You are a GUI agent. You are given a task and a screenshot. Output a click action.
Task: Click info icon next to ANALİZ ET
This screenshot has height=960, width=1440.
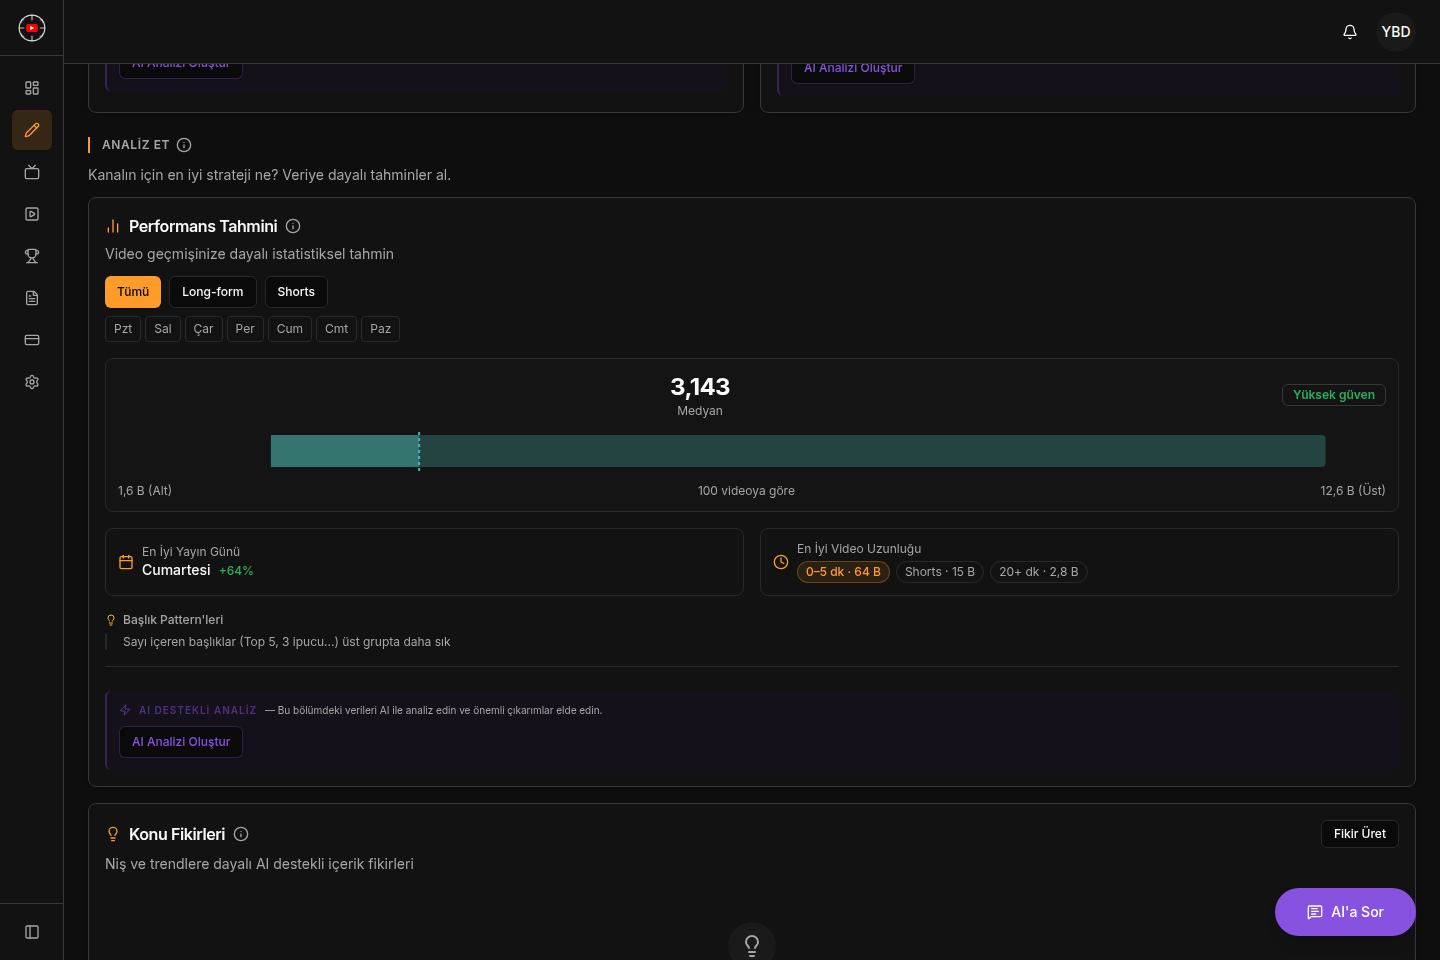pos(184,145)
